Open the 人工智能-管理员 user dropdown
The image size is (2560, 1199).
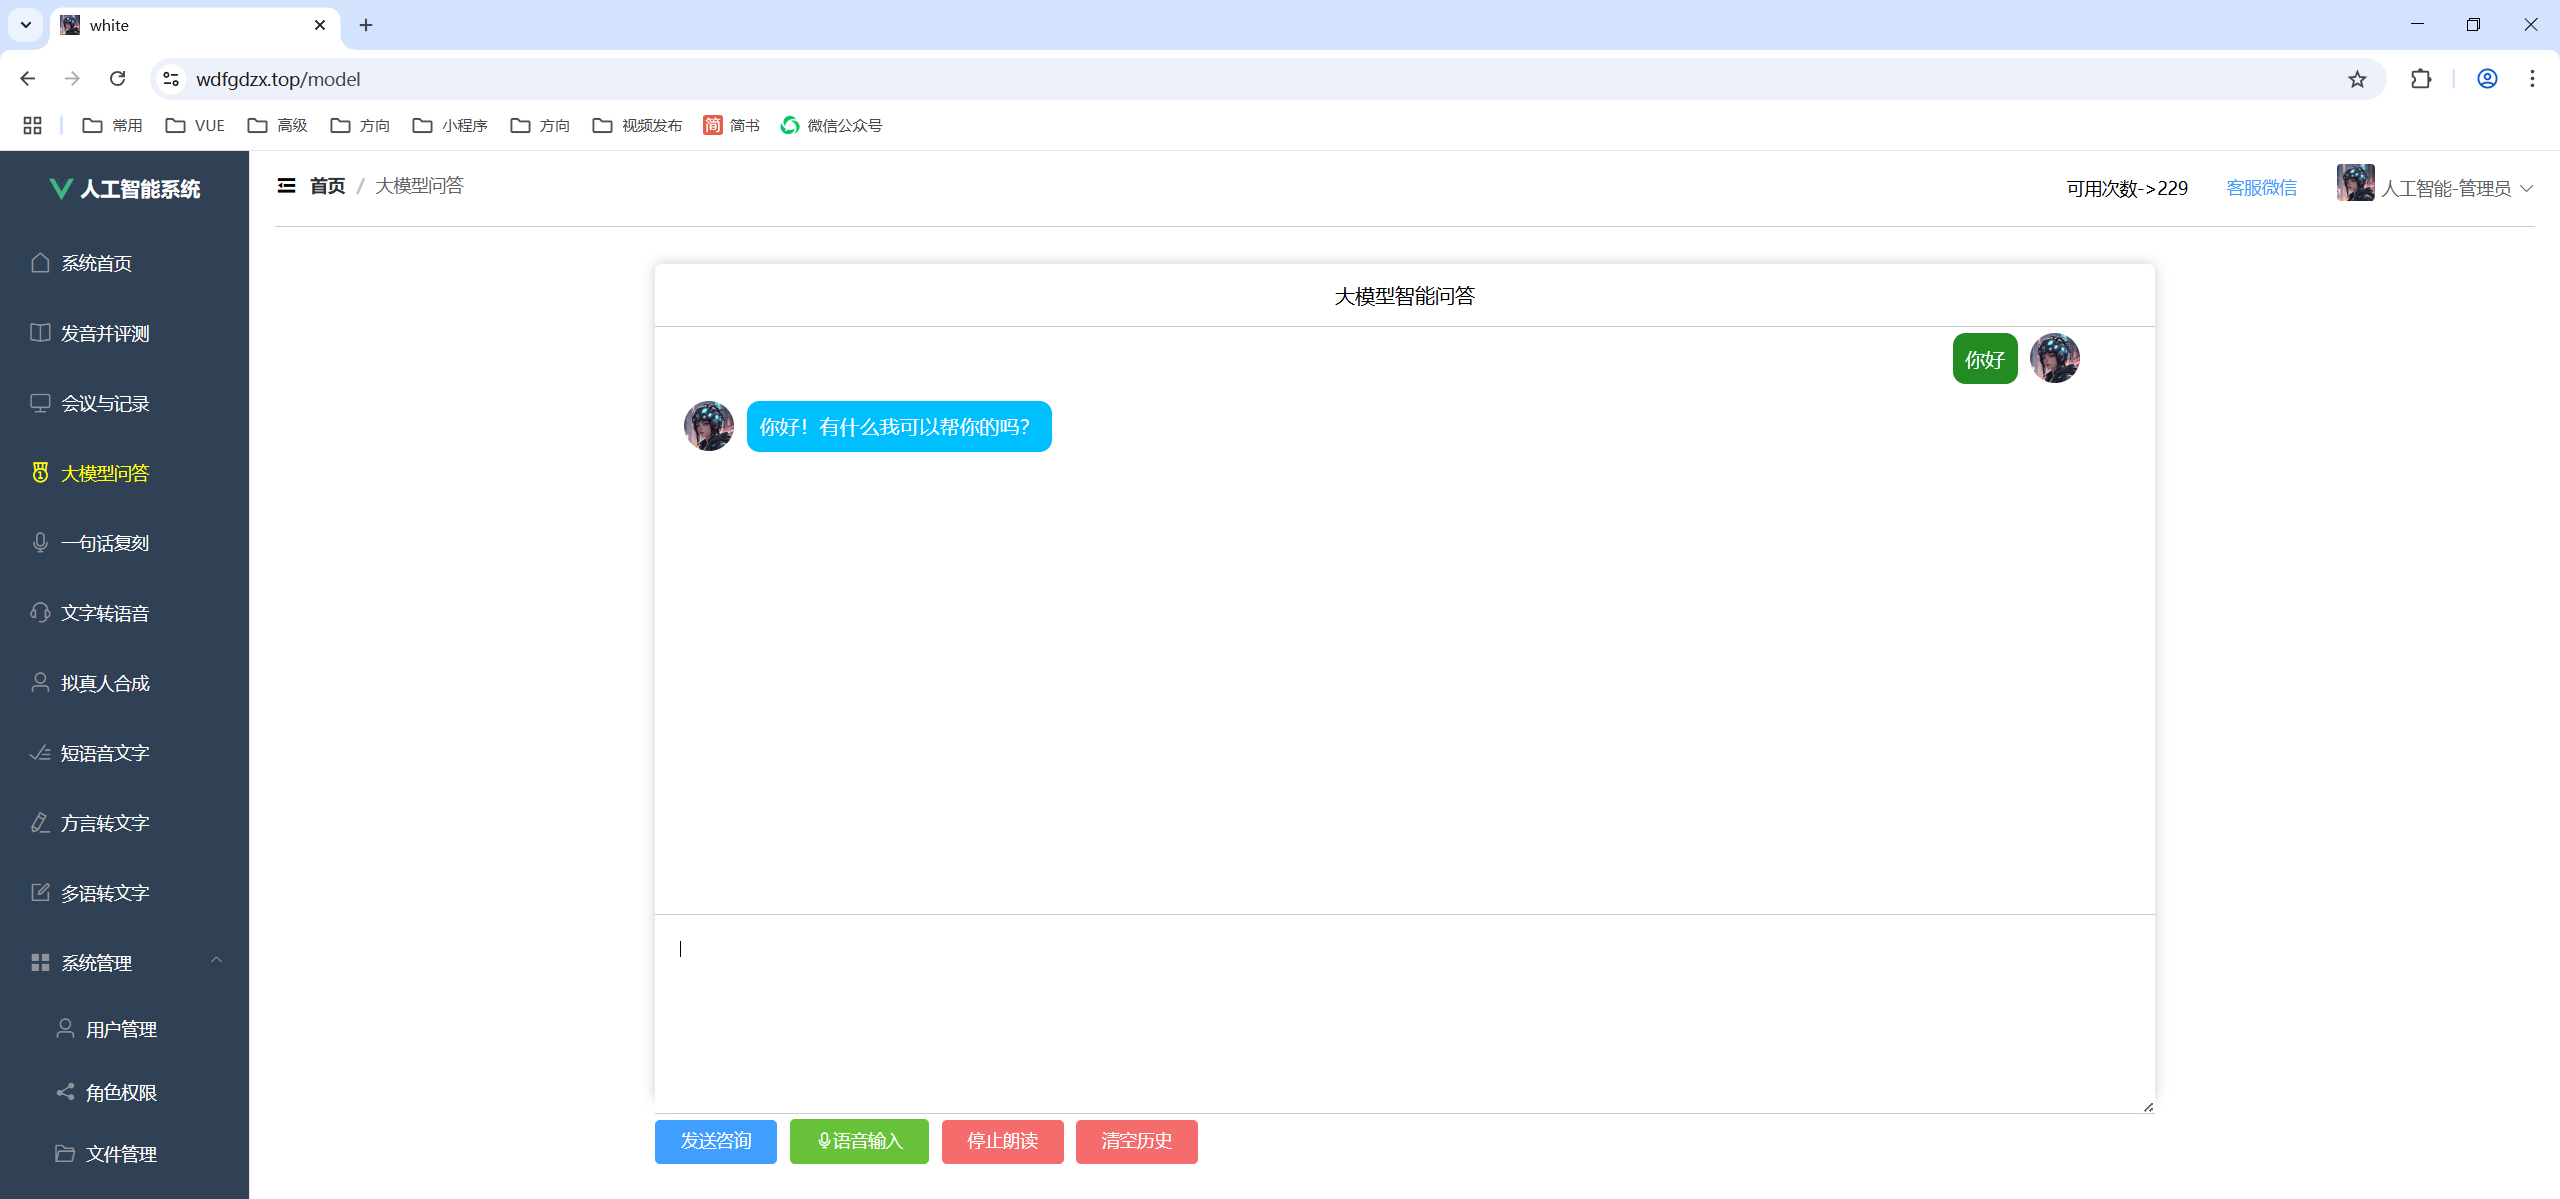pos(2436,187)
